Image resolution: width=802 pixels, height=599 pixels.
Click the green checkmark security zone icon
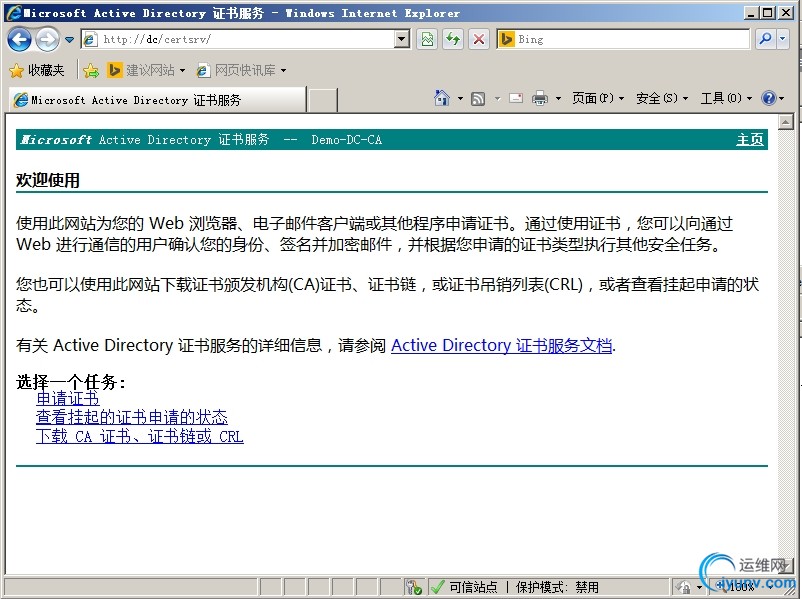point(437,587)
